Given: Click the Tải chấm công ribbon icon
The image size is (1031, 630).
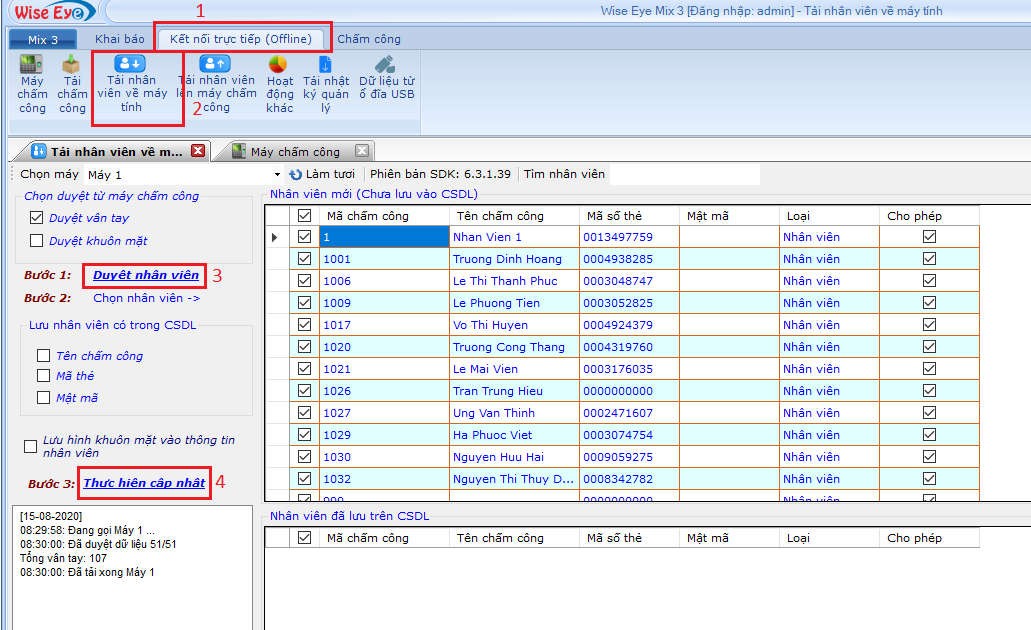Looking at the screenshot, I should (x=71, y=65).
